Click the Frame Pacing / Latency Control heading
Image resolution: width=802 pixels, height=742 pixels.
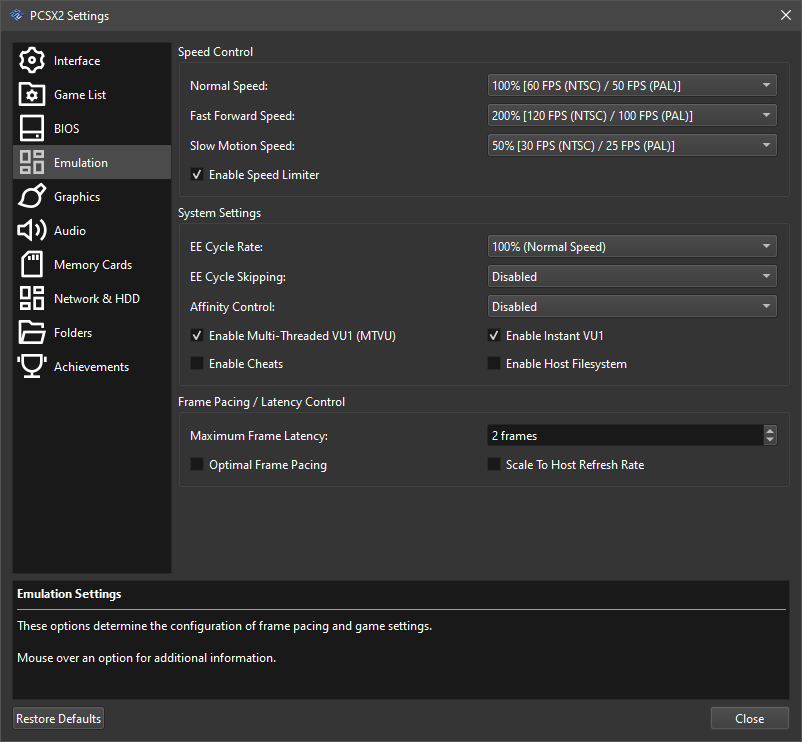(261, 402)
